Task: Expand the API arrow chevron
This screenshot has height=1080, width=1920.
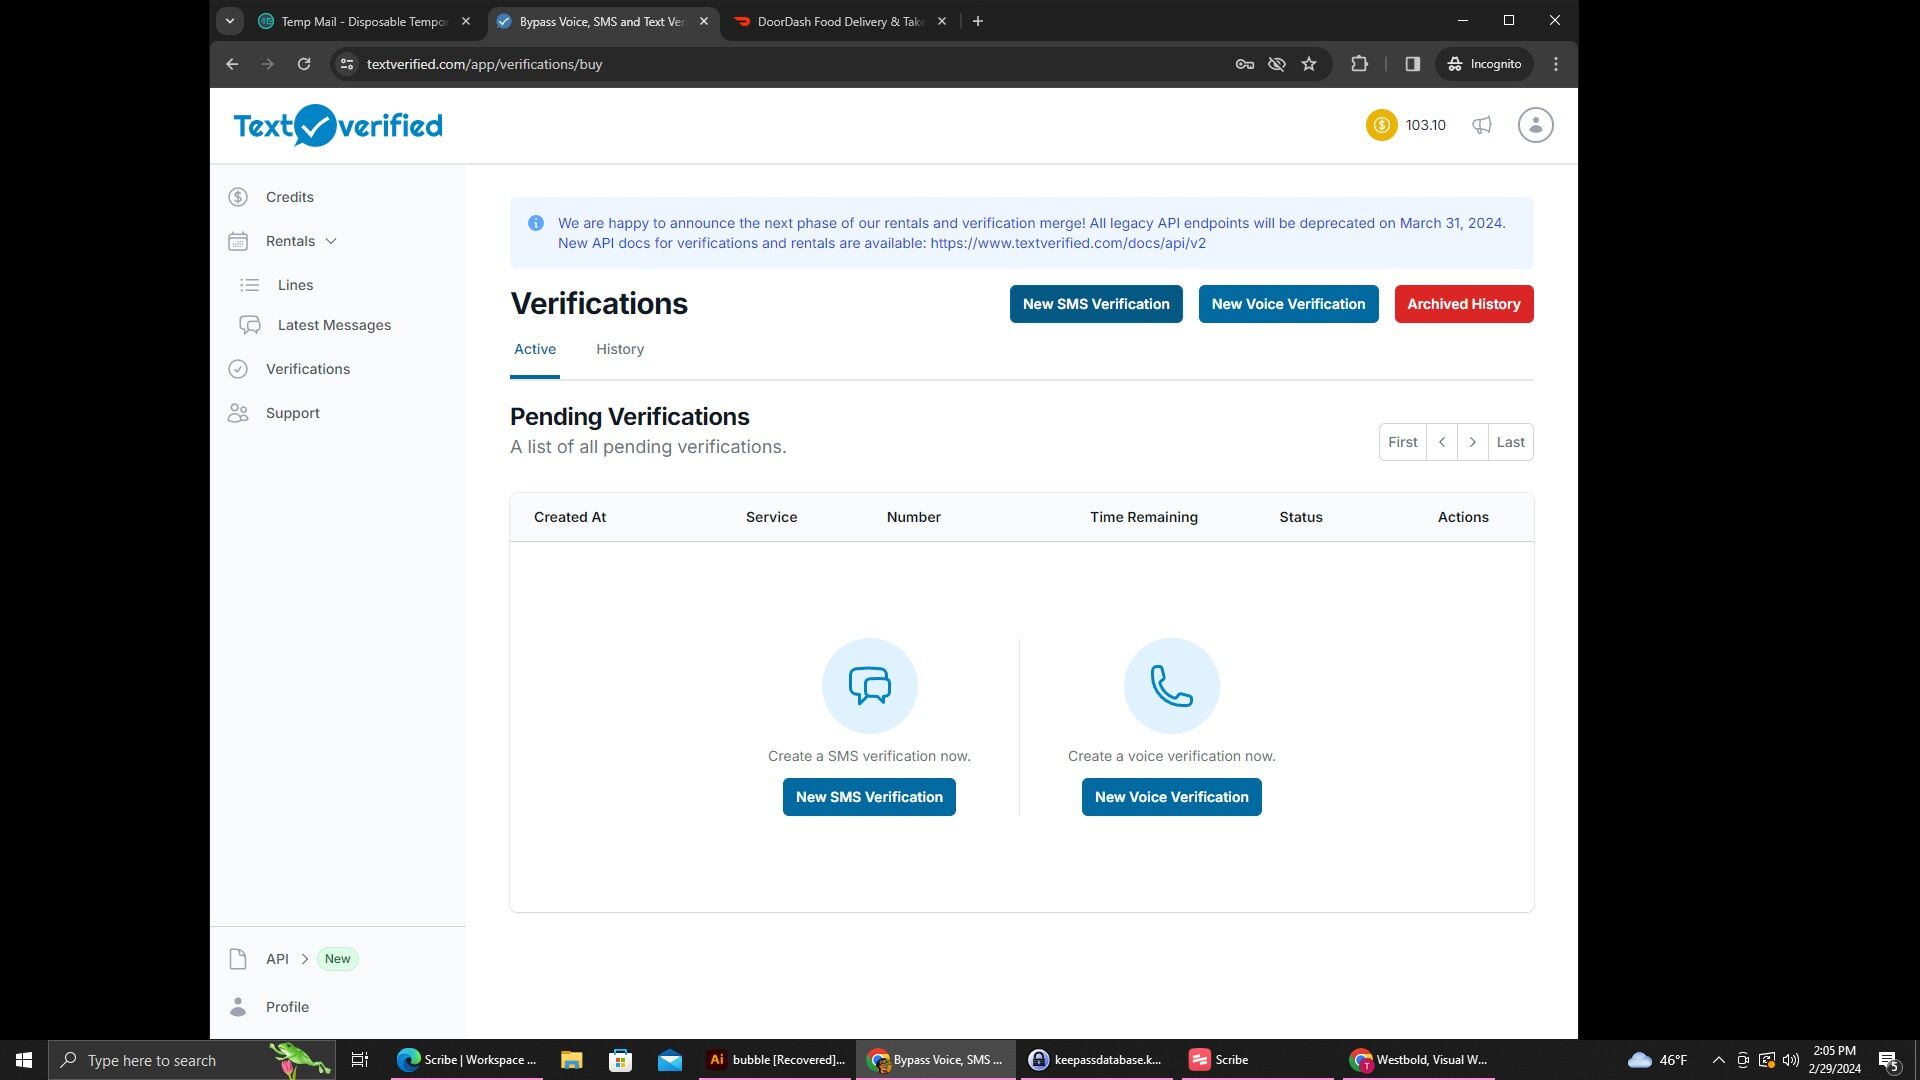Action: coord(305,959)
